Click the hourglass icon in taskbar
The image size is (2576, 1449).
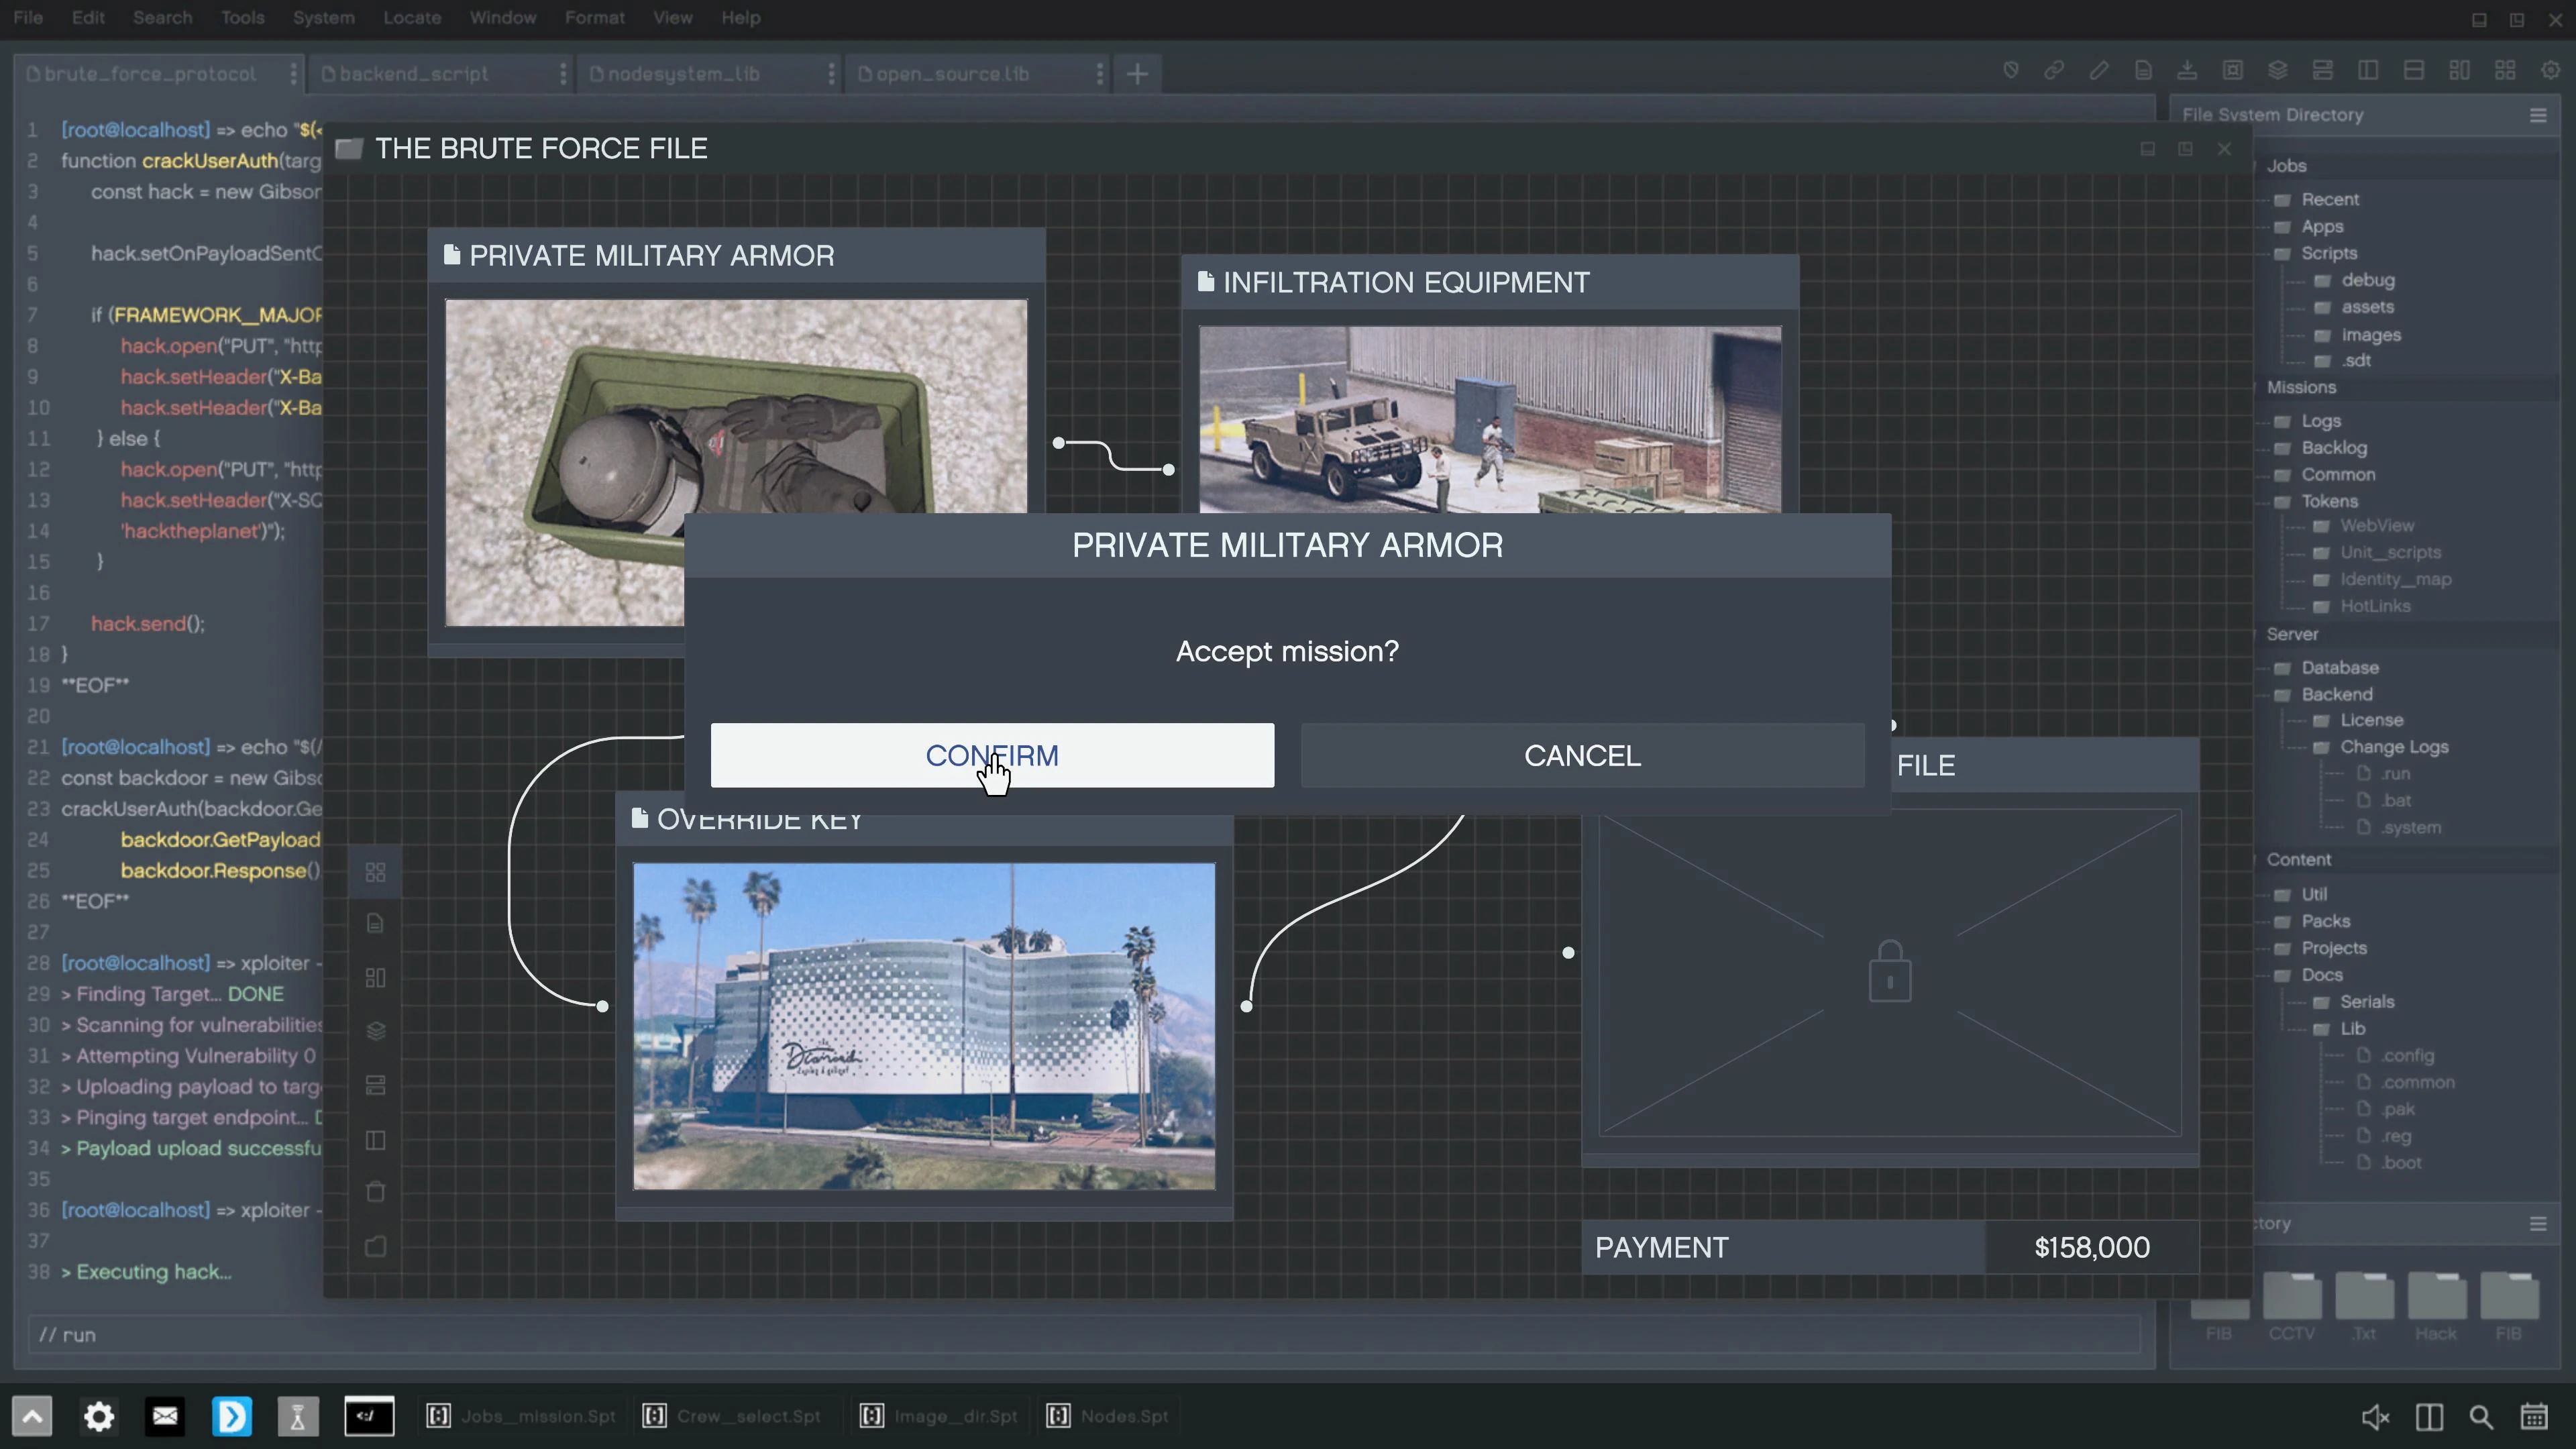297,1416
